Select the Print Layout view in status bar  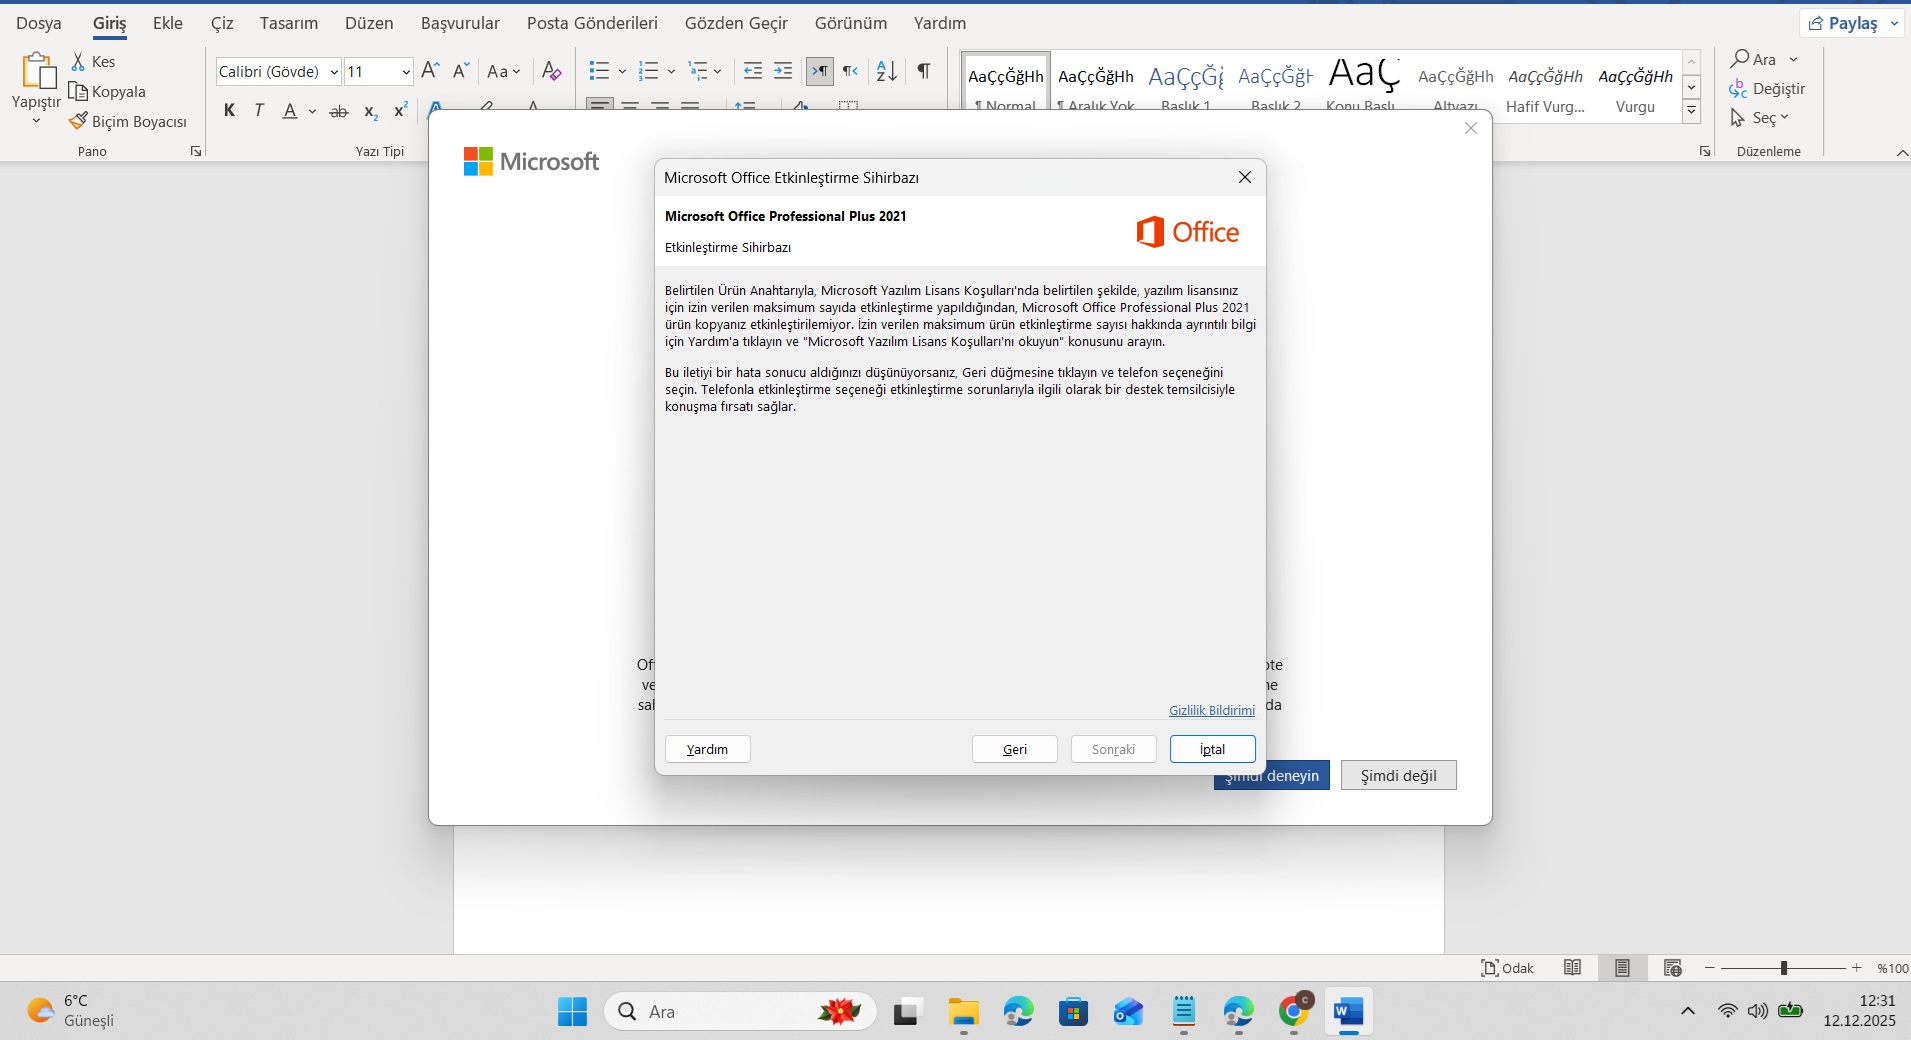coord(1622,968)
